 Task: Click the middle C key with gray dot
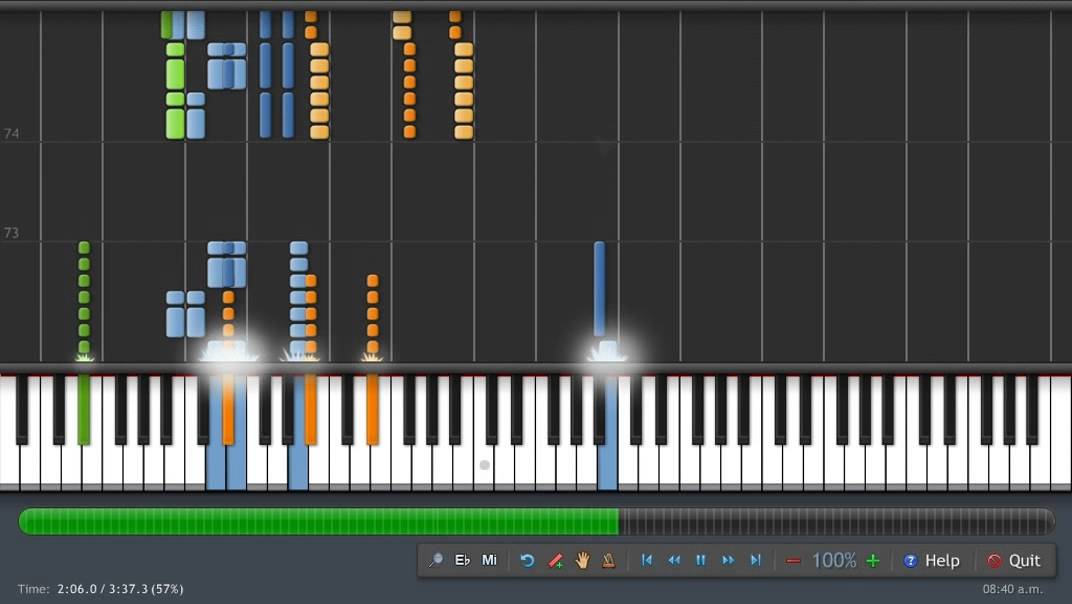coord(484,465)
